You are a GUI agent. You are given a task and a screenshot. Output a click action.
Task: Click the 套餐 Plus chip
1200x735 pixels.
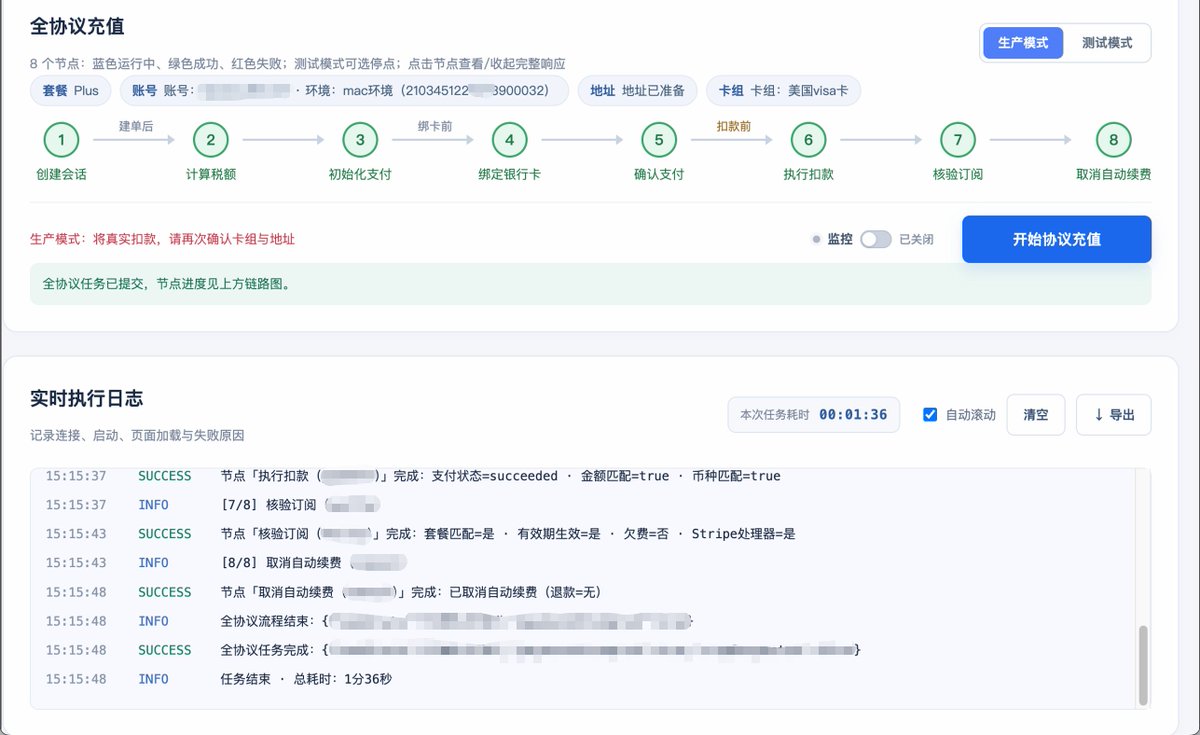click(71, 91)
